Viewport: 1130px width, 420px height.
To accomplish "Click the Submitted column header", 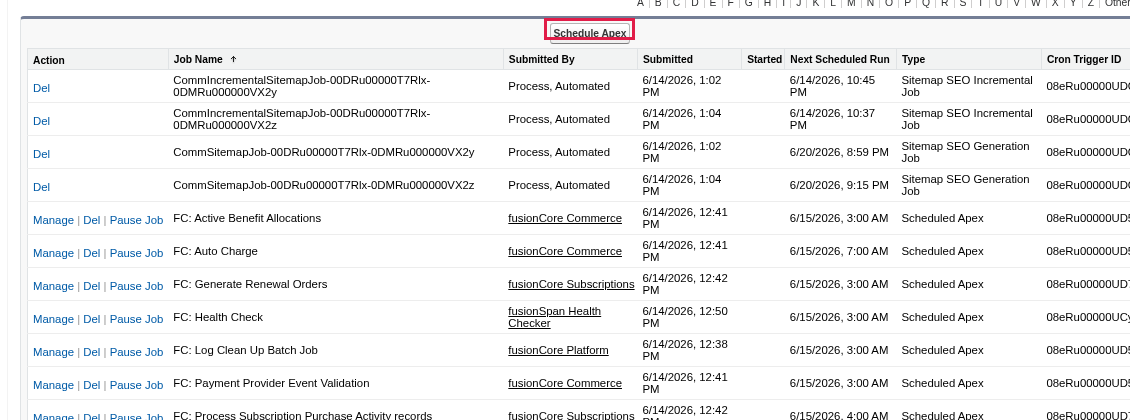I will pos(667,59).
